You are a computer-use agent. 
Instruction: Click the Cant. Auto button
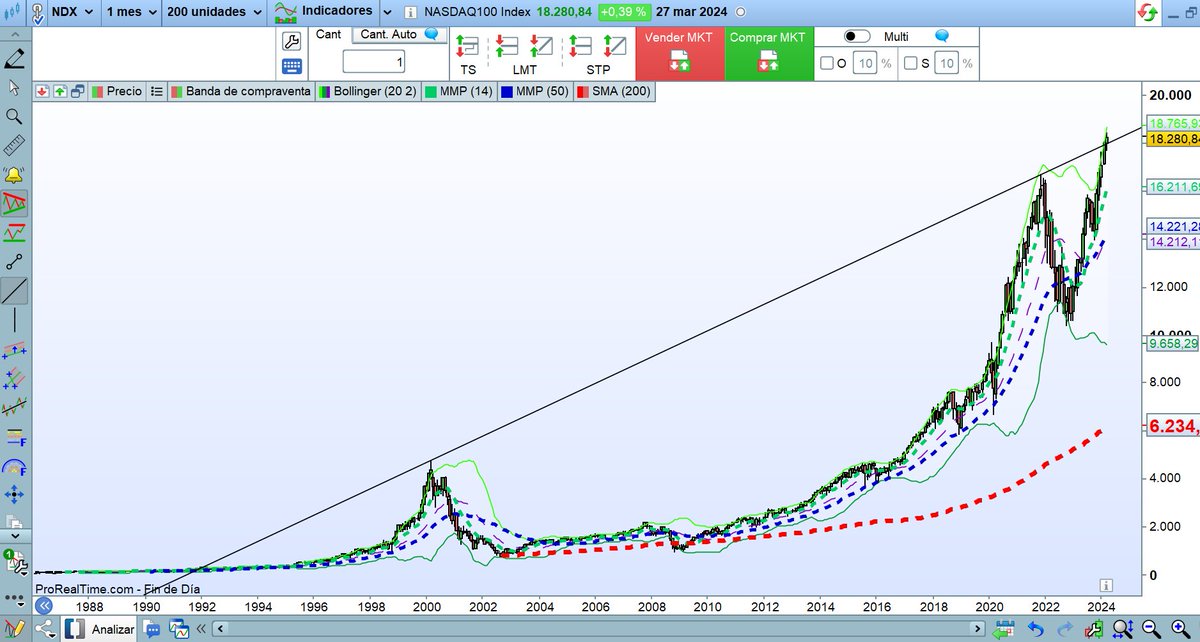[x=399, y=34]
